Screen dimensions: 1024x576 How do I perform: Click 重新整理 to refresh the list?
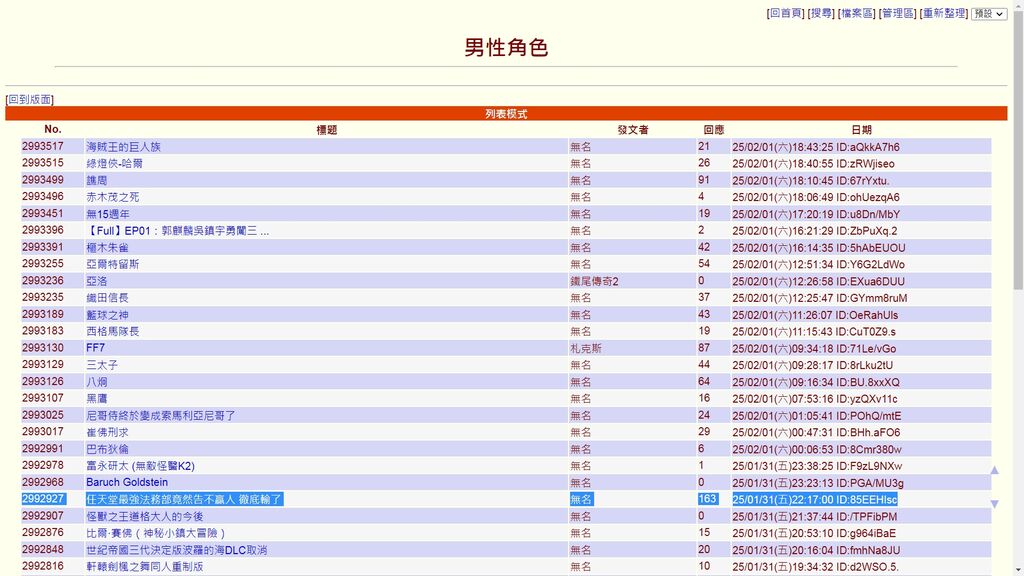(x=944, y=14)
